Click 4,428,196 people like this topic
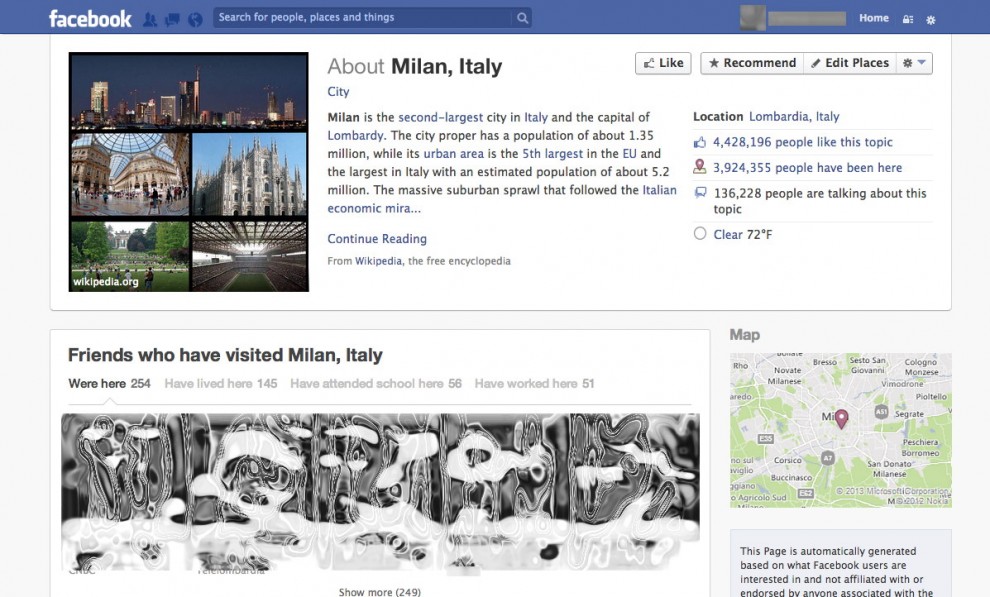The height and width of the screenshot is (597, 990). tap(802, 142)
